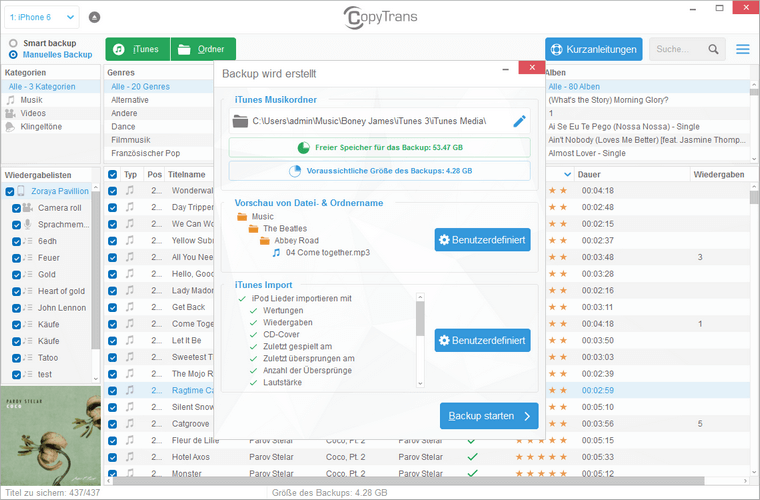Select the Manuelles Backup radio option
This screenshot has width=760, height=500.
click(x=13, y=55)
